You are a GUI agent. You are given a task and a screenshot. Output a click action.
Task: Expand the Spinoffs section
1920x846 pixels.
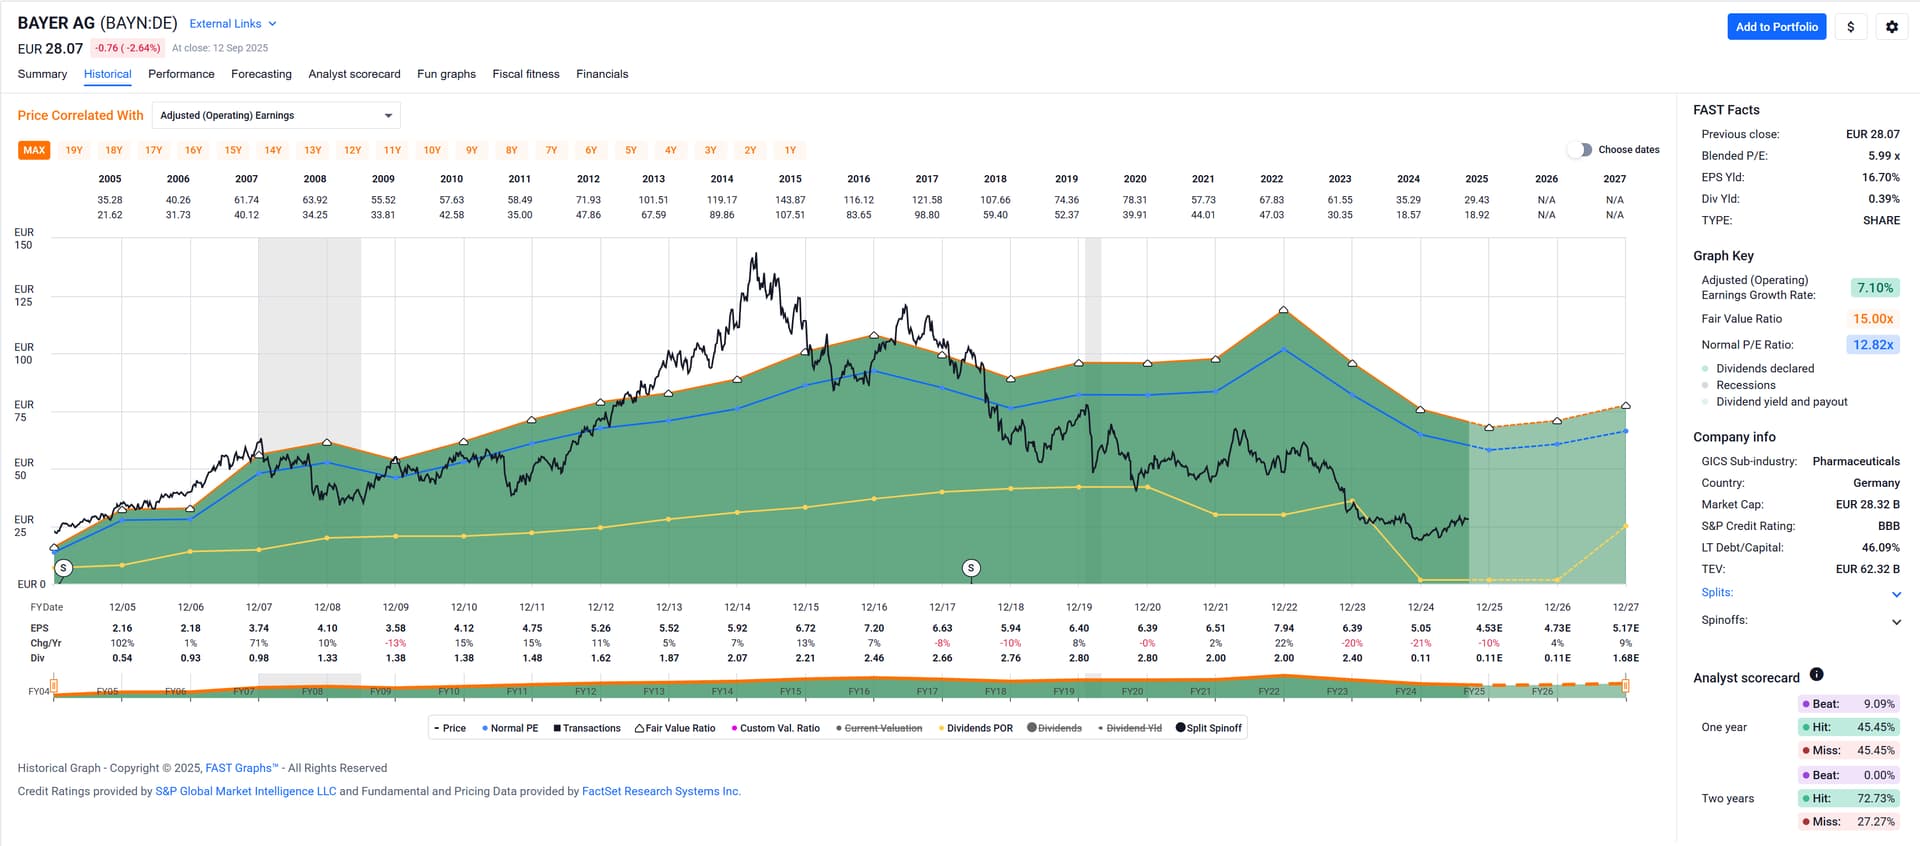tap(1896, 621)
